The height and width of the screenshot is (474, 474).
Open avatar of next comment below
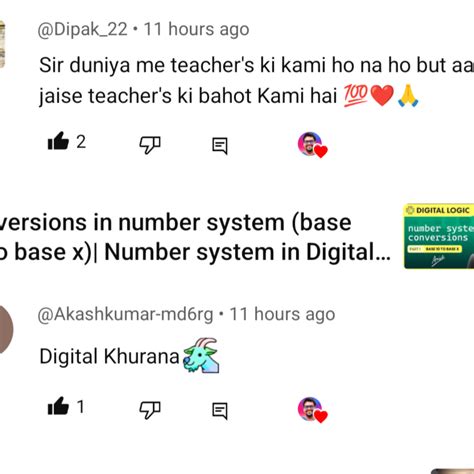tap(453, 471)
